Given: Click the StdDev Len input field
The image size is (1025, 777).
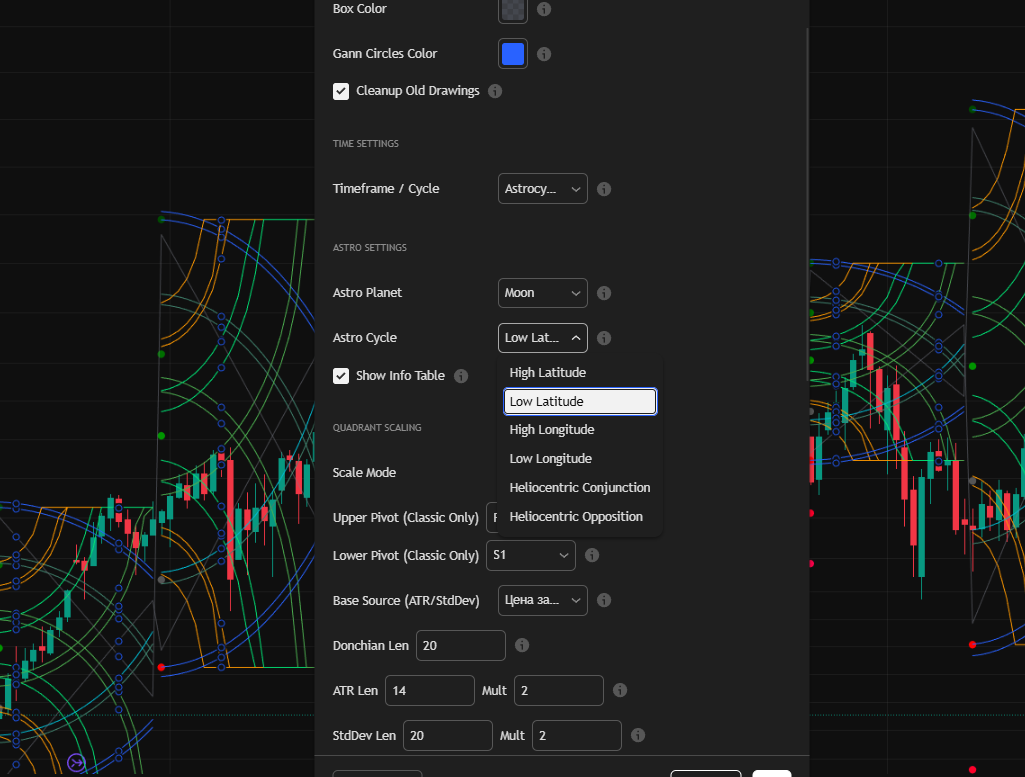Looking at the screenshot, I should tap(448, 735).
